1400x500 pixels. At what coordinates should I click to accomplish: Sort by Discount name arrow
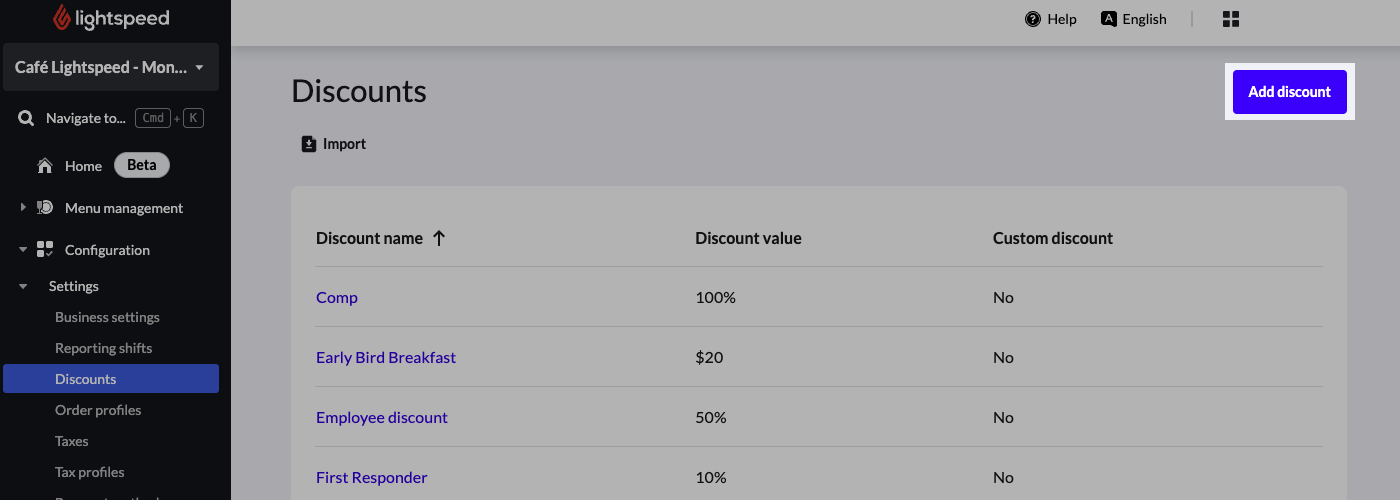tap(439, 238)
